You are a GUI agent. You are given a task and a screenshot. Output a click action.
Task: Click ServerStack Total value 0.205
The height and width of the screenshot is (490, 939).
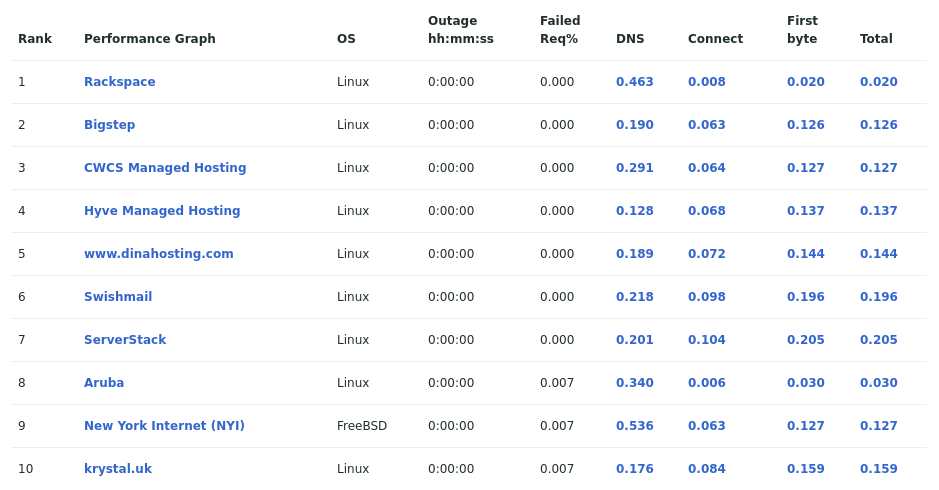click(x=879, y=340)
